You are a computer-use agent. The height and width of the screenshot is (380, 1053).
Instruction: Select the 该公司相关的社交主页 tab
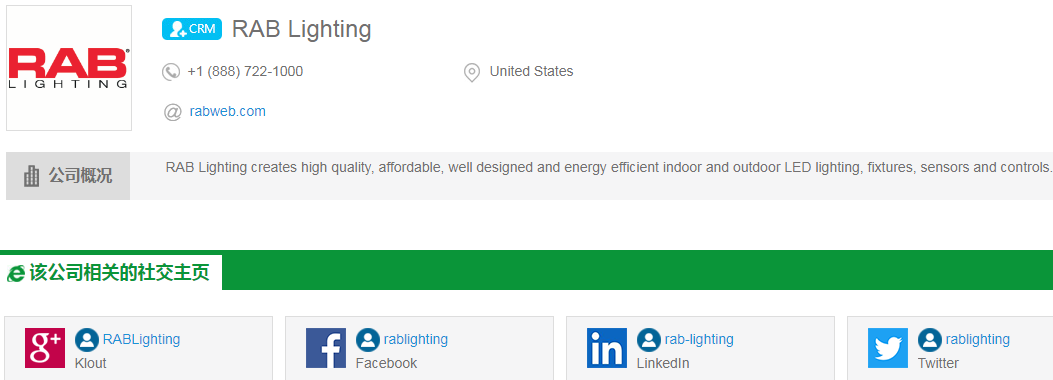click(111, 273)
